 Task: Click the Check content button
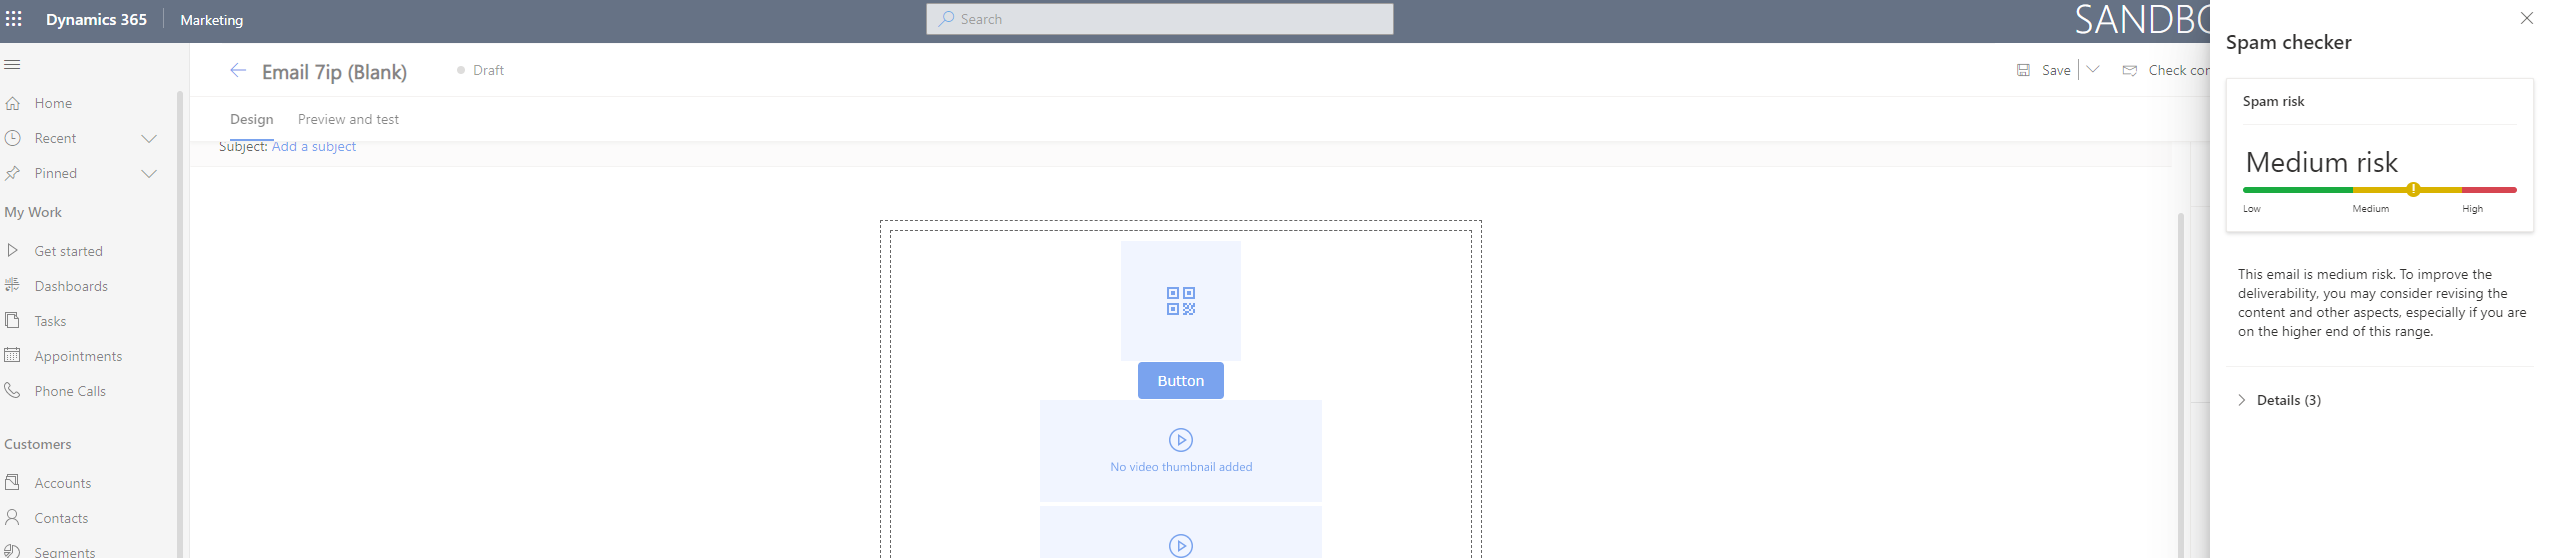[2166, 70]
